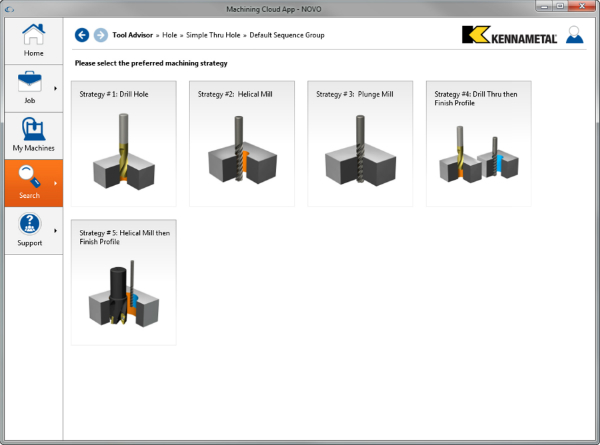Choose Strategy #2 Helical Mill card
600x445 pixels.
coord(242,143)
